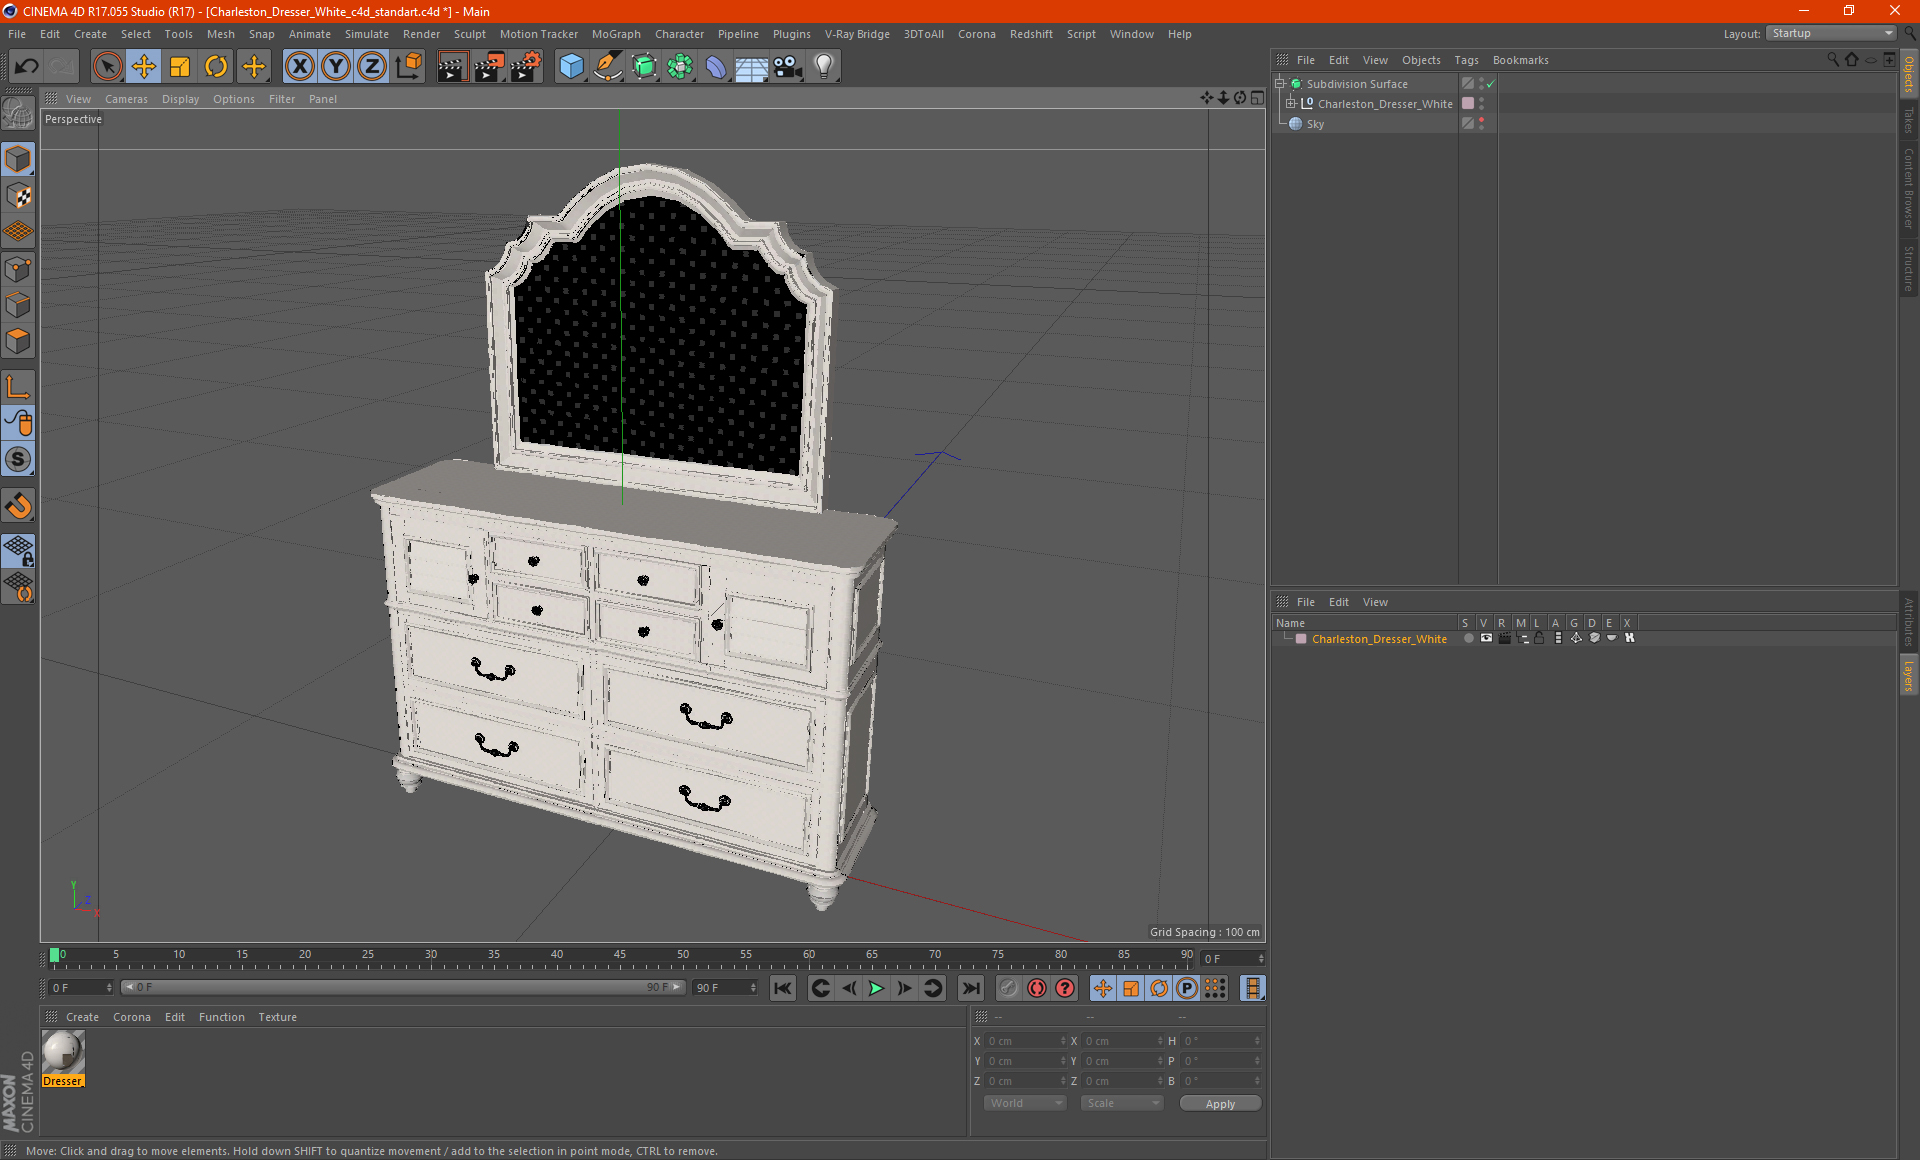Select the Live Selection tool
Image resolution: width=1920 pixels, height=1160 pixels.
coord(107,67)
